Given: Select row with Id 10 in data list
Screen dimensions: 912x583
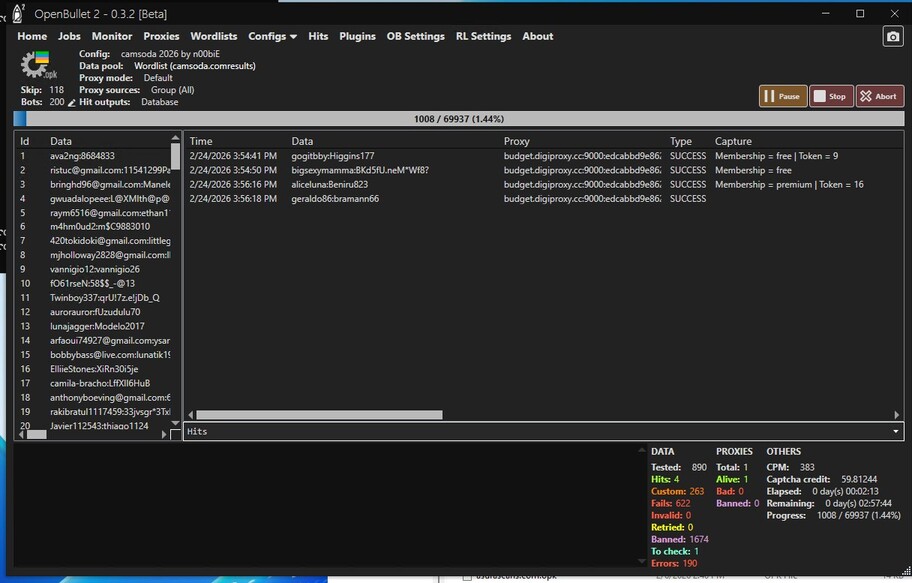Looking at the screenshot, I should (93, 283).
